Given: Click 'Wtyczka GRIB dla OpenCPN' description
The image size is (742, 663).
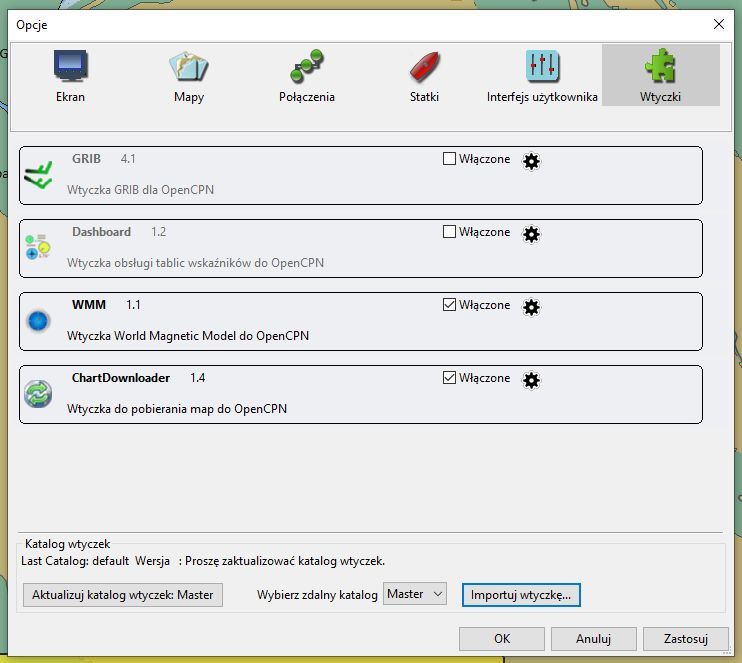Looking at the screenshot, I should point(141,190).
